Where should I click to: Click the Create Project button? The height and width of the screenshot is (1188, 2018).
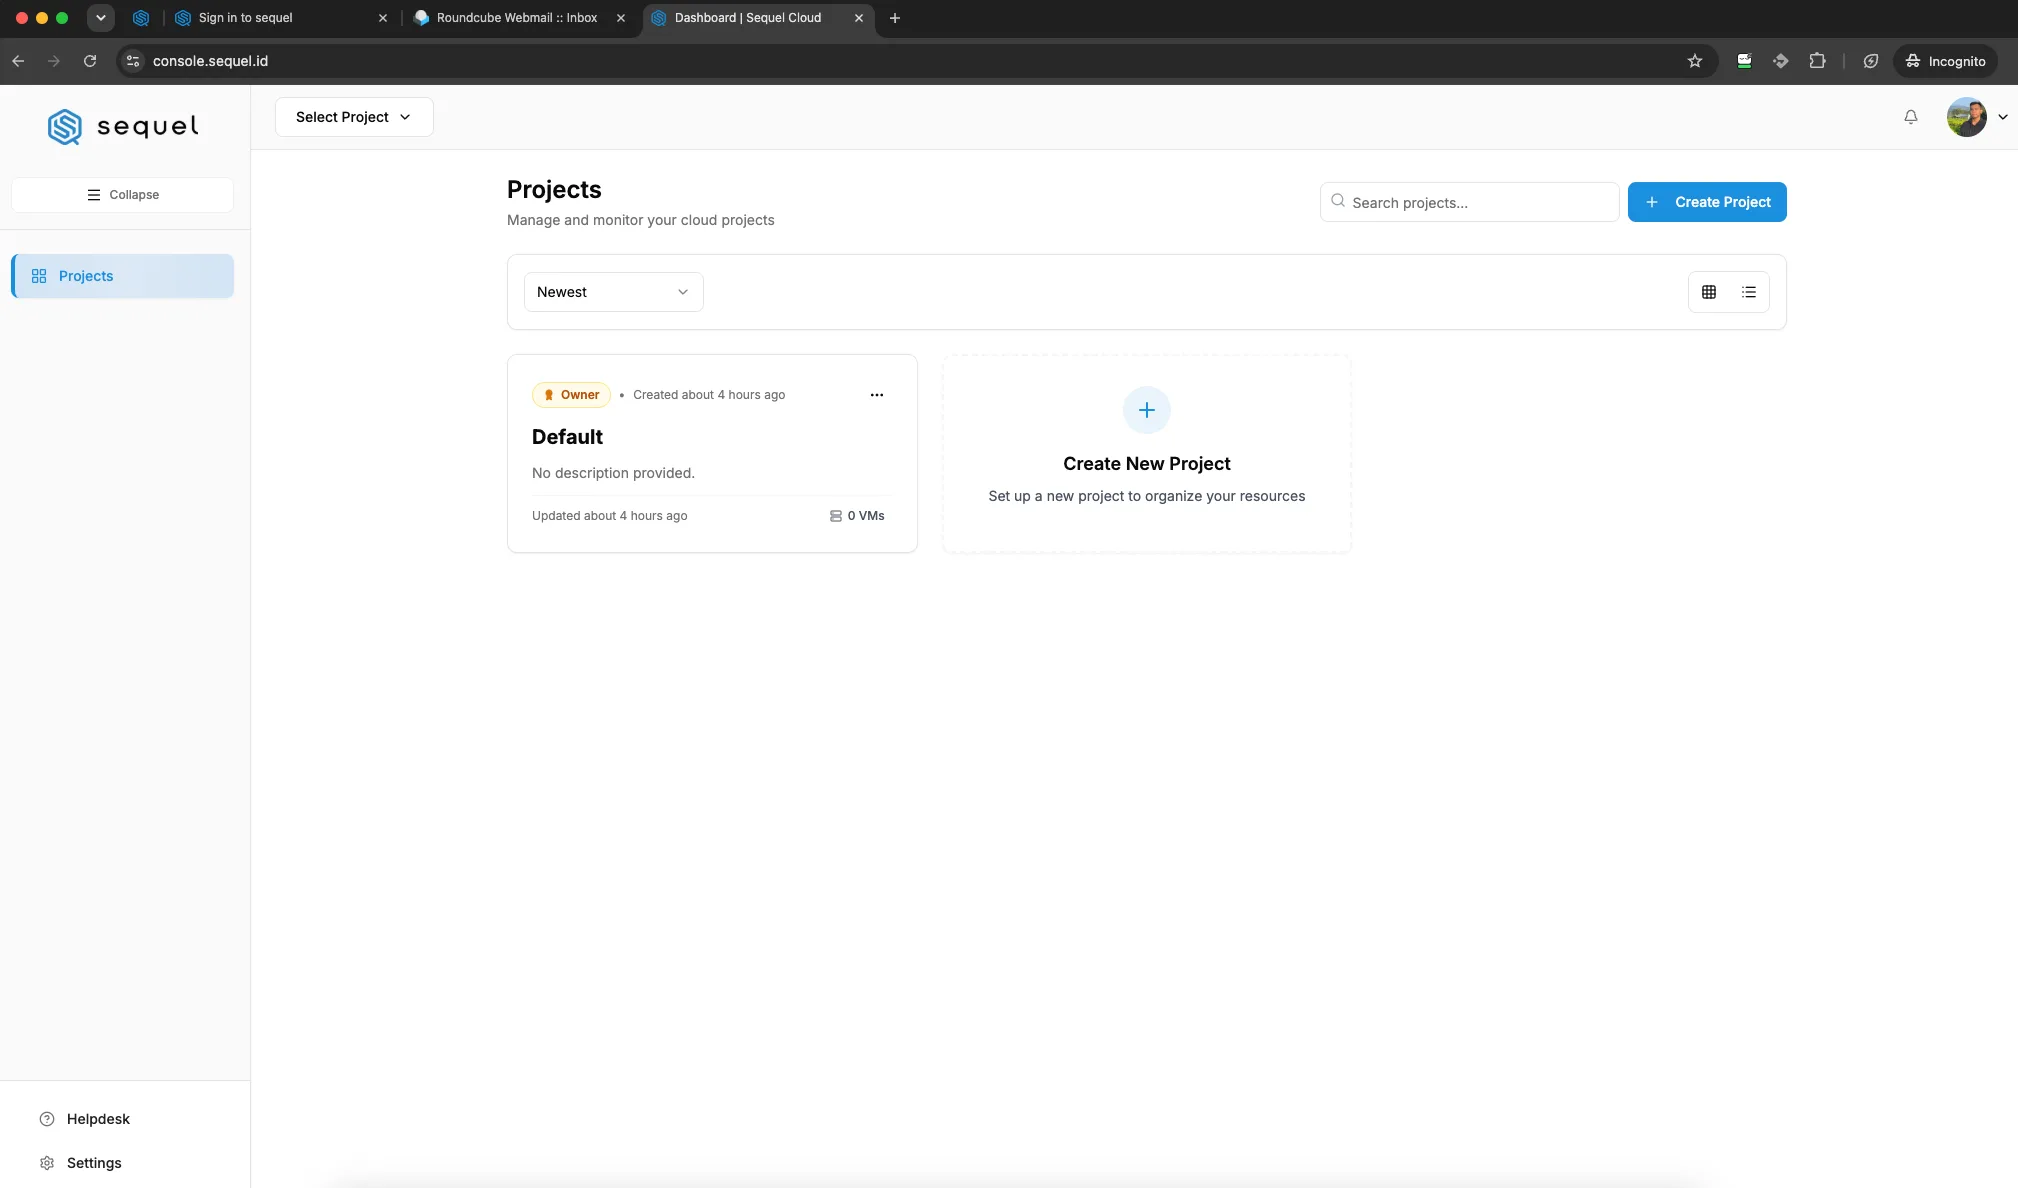1706,202
